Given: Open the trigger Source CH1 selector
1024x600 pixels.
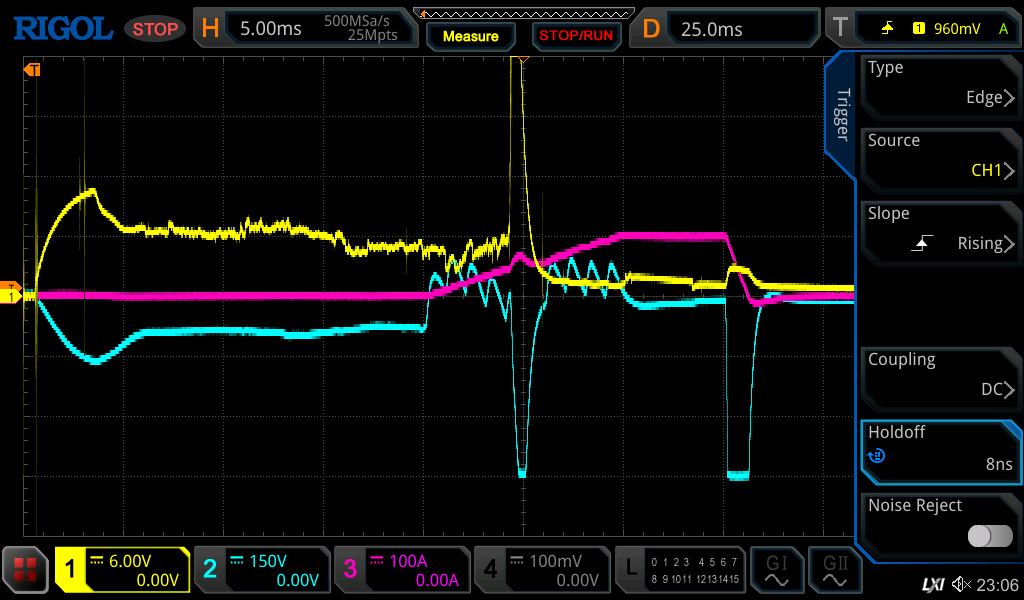Looking at the screenshot, I should pyautogui.click(x=940, y=156).
